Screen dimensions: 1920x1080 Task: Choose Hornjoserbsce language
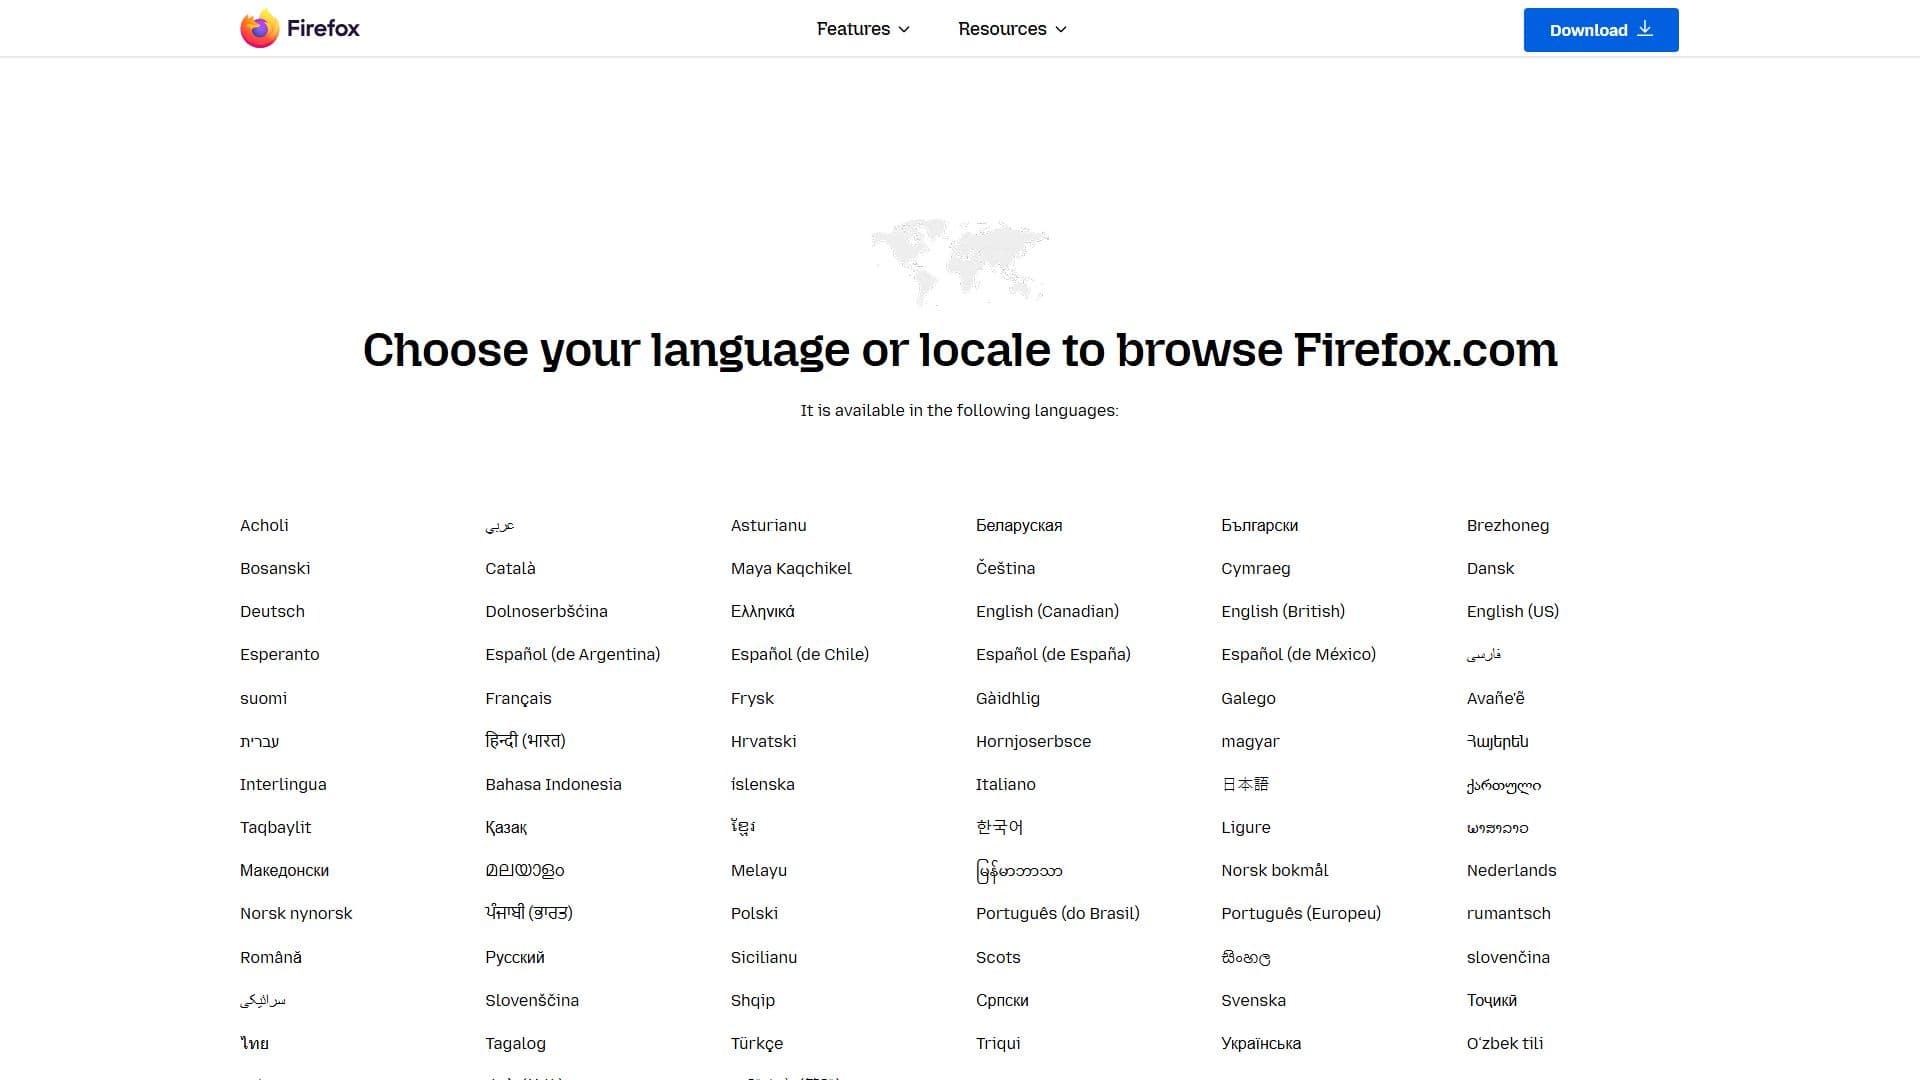pos(1033,741)
